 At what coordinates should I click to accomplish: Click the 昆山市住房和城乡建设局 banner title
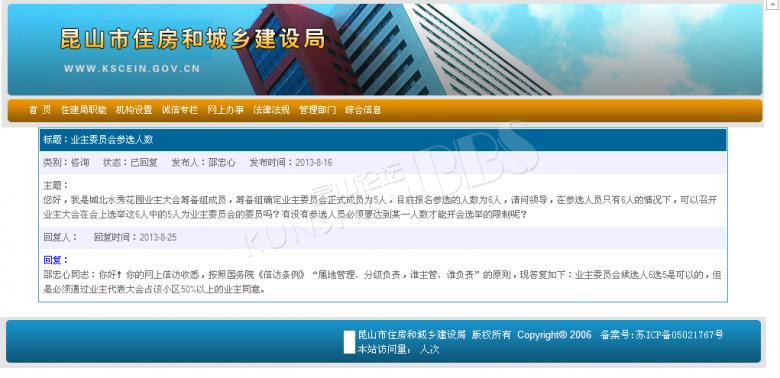tap(193, 39)
